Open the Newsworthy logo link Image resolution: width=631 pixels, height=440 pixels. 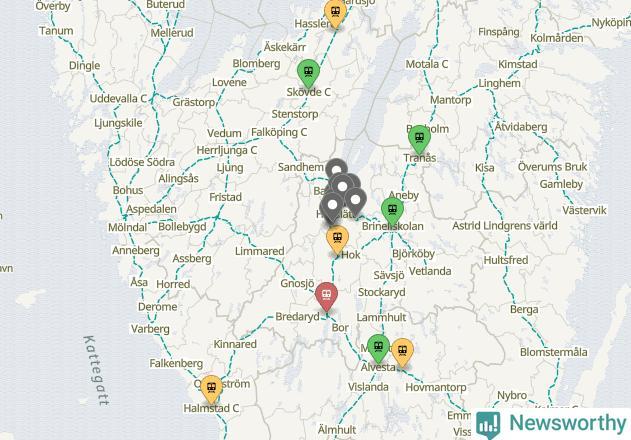[x=551, y=423]
